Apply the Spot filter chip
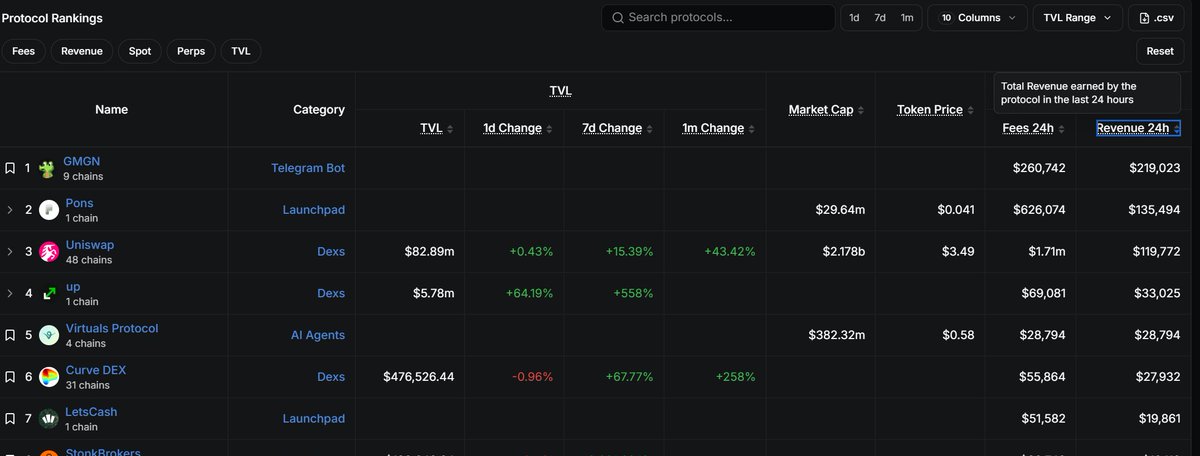 click(140, 51)
